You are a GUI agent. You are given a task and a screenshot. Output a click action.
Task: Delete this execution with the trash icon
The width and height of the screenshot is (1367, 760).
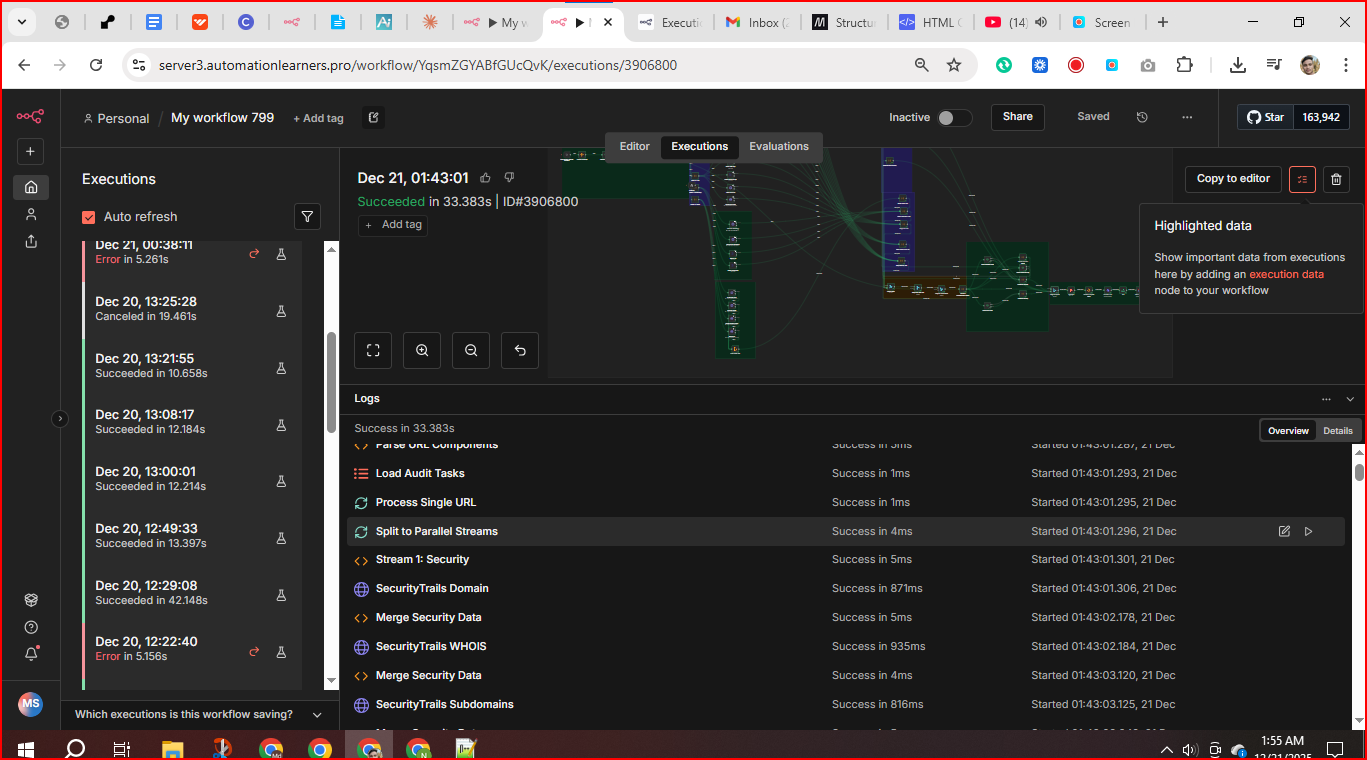click(x=1336, y=179)
